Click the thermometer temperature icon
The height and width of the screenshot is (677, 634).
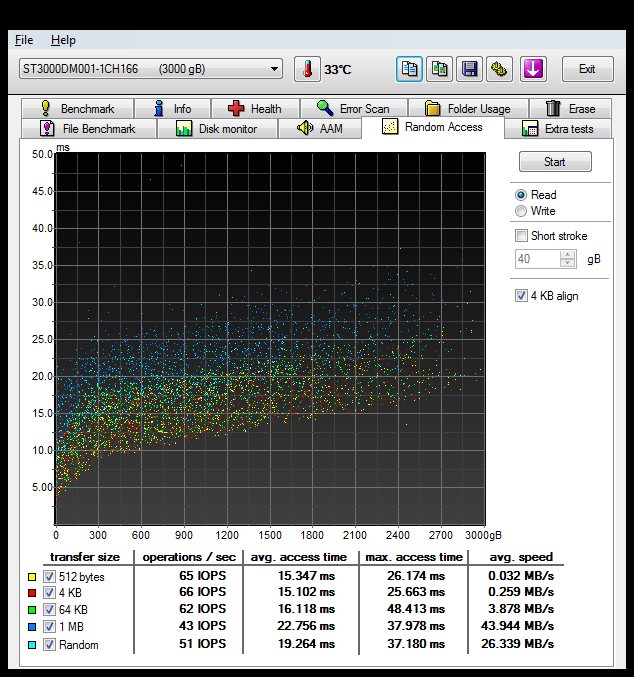(x=307, y=69)
